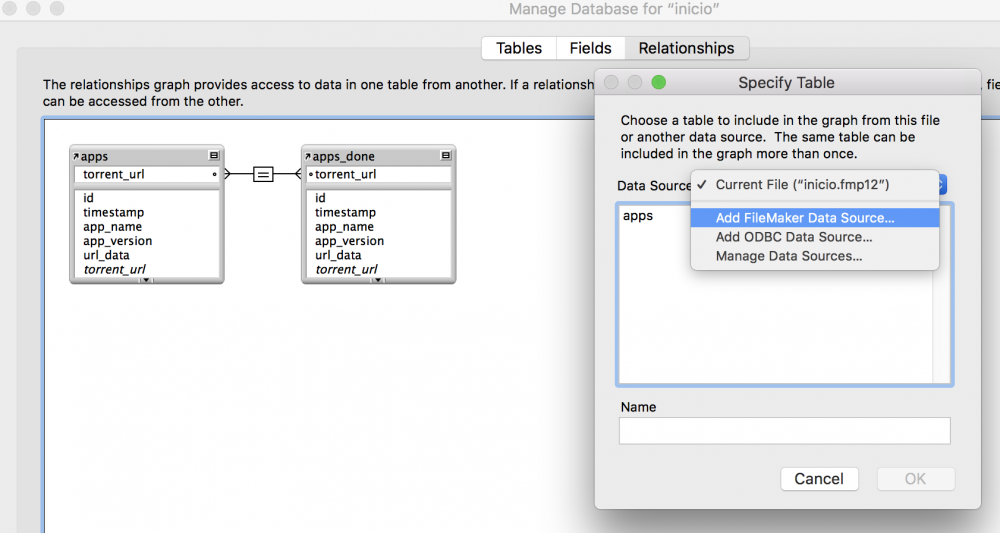Click the external source arrow on apps_done table
Screen dimensions: 1000x533
click(x=308, y=157)
